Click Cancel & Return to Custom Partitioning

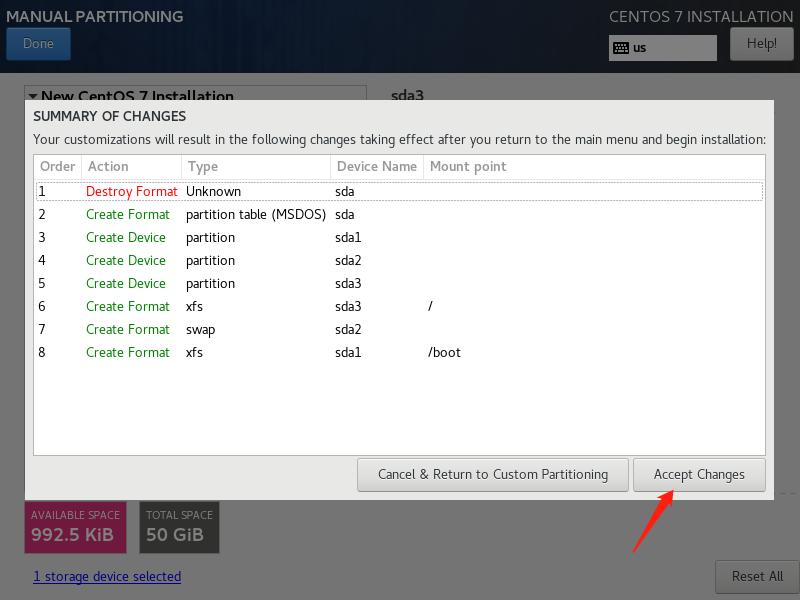(492, 474)
